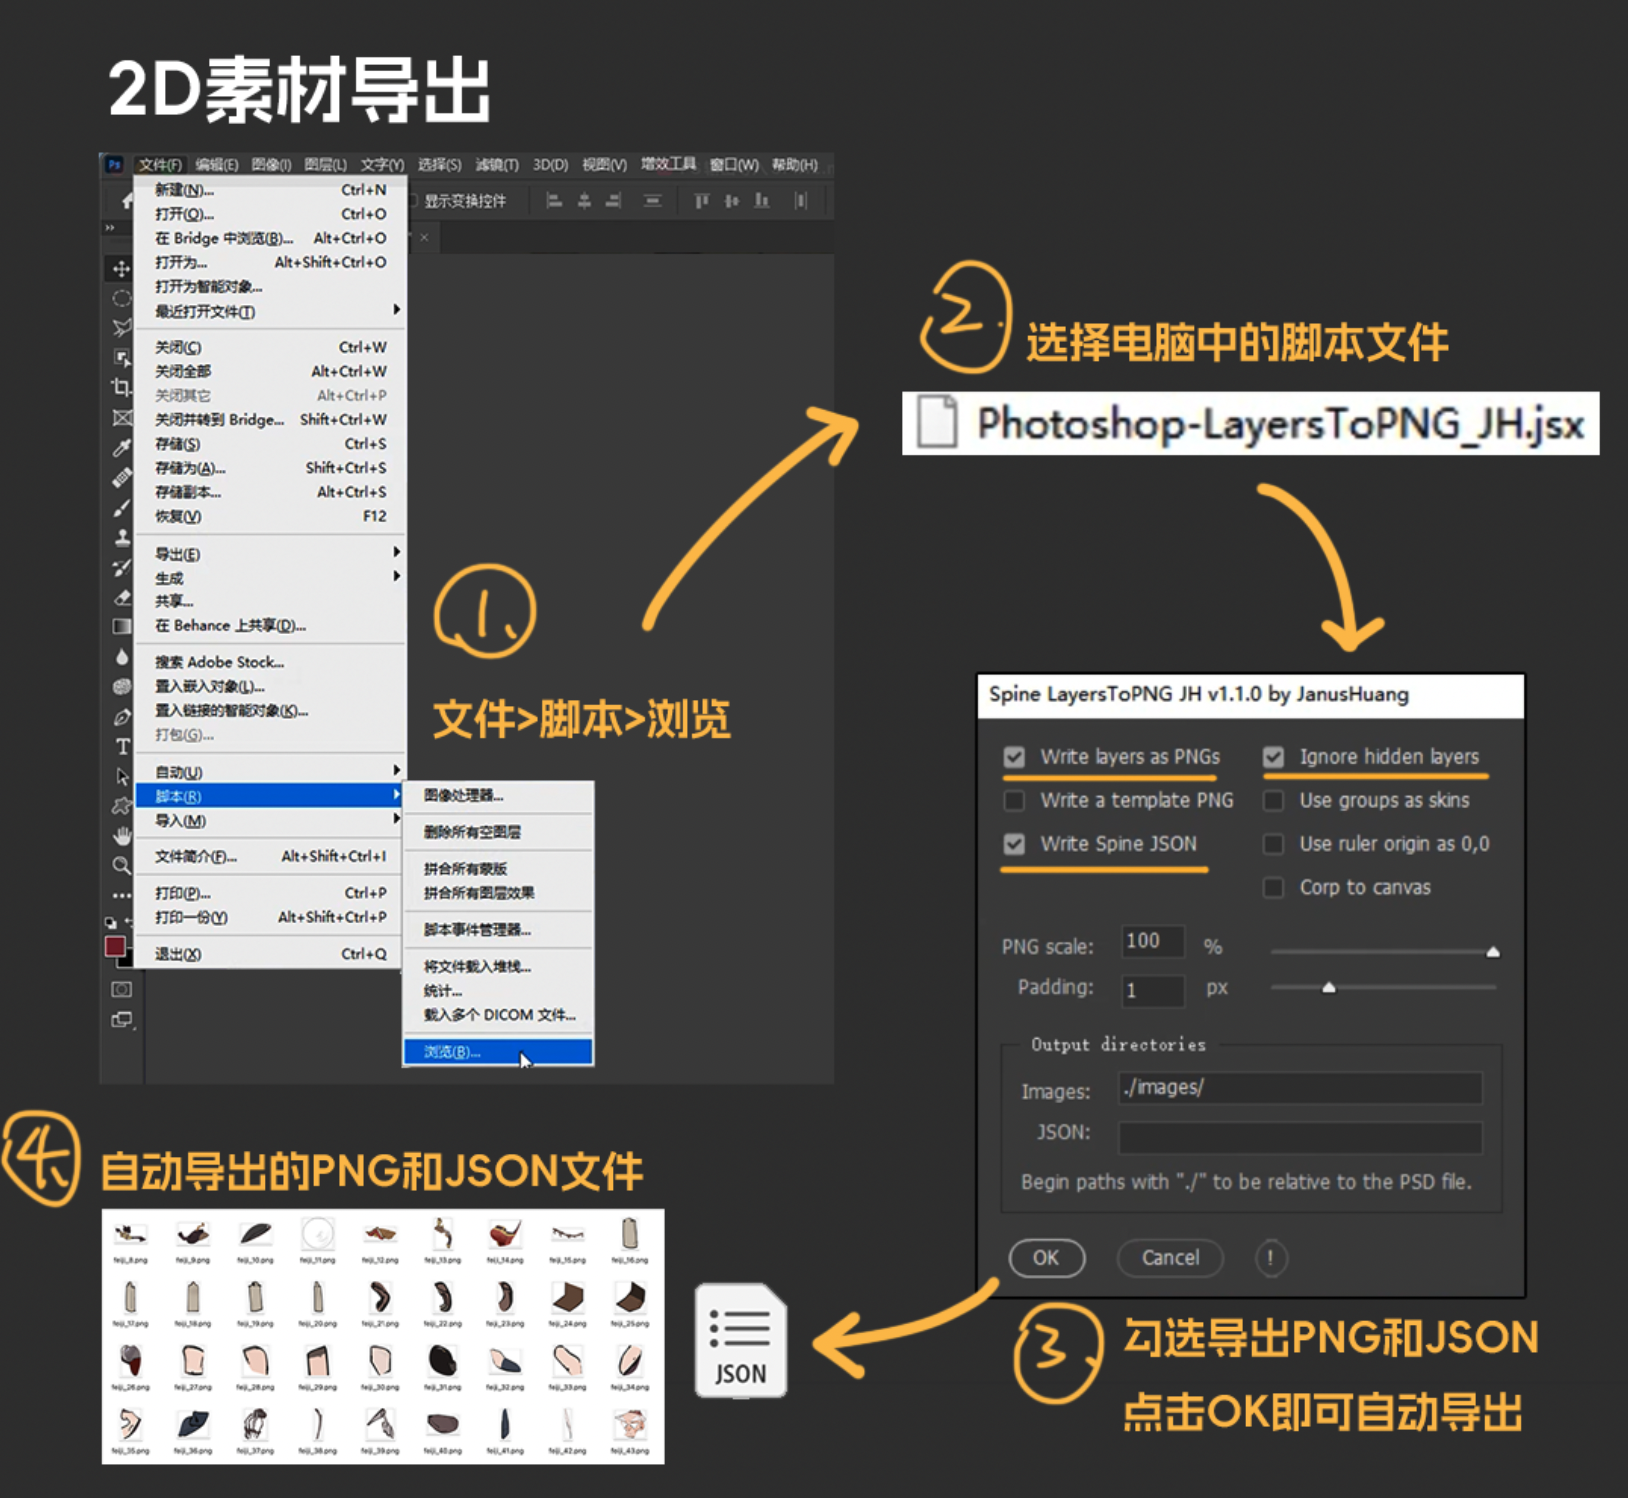Select the Clone Stamp tool
1628x1498 pixels.
click(x=121, y=537)
